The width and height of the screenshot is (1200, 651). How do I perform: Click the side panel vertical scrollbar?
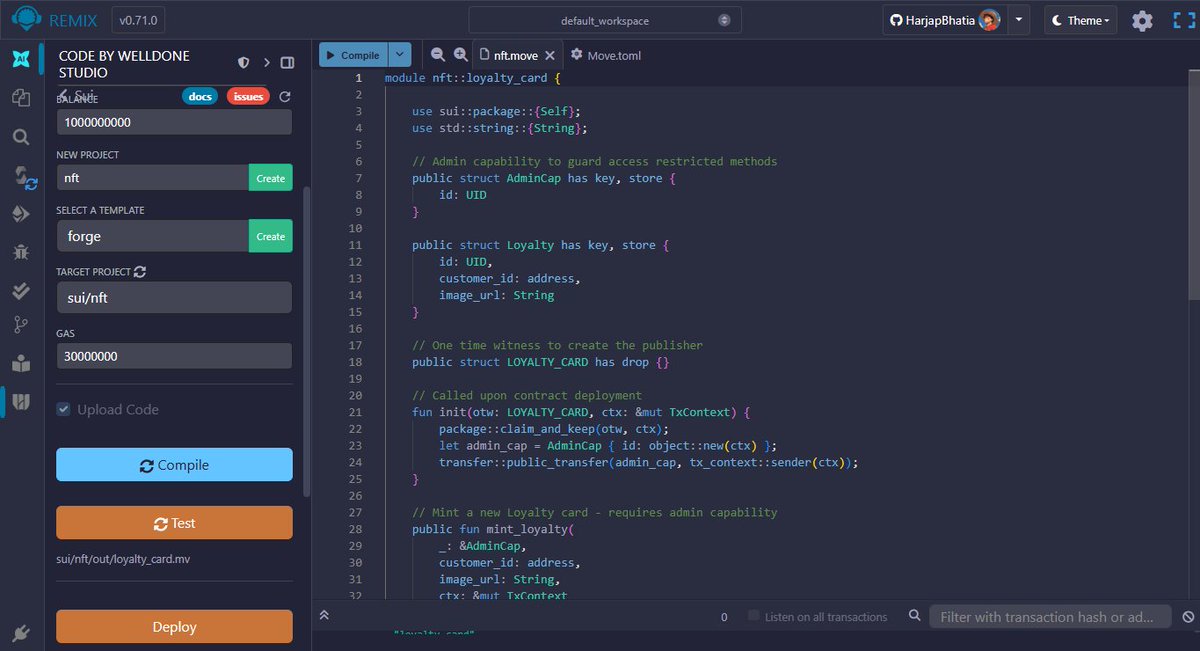307,340
